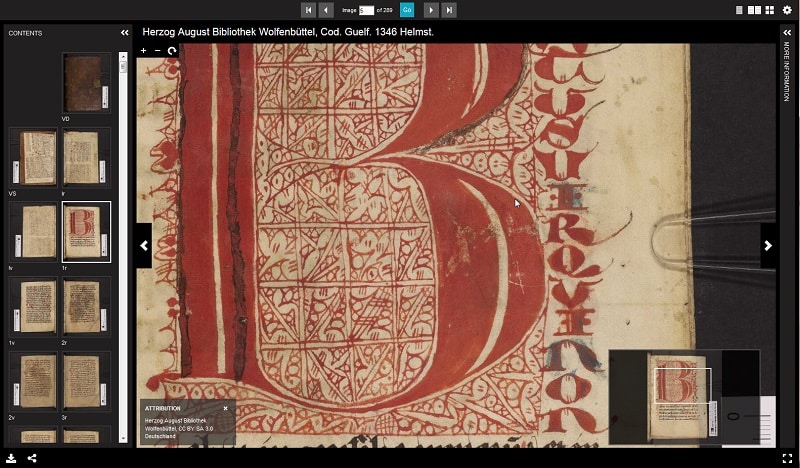Click the thumbnail scrollbar up arrow
Screen dimensions: 800x468
coord(123,56)
